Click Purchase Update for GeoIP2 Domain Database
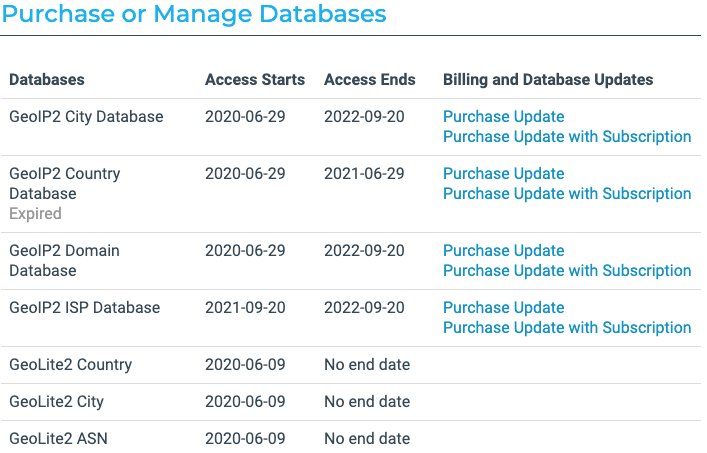Screen dimensions: 707x453 coord(503,251)
